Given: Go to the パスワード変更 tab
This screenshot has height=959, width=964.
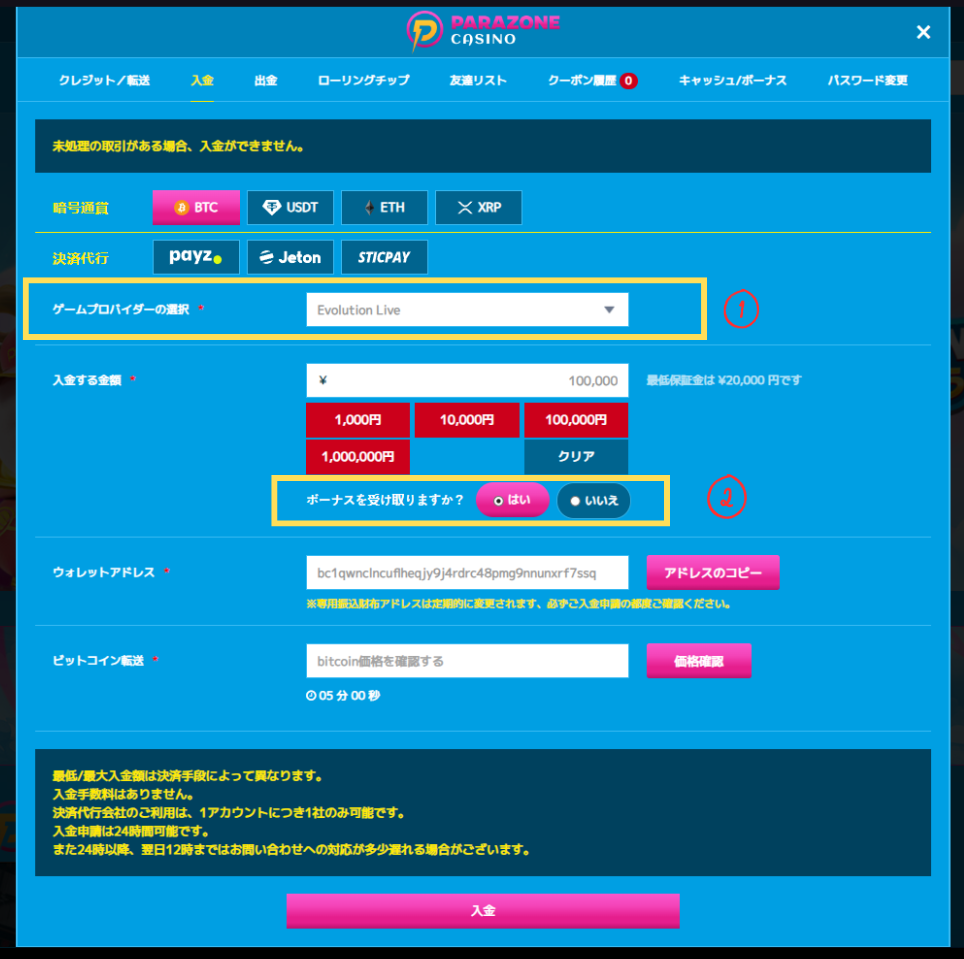Looking at the screenshot, I should [x=867, y=81].
